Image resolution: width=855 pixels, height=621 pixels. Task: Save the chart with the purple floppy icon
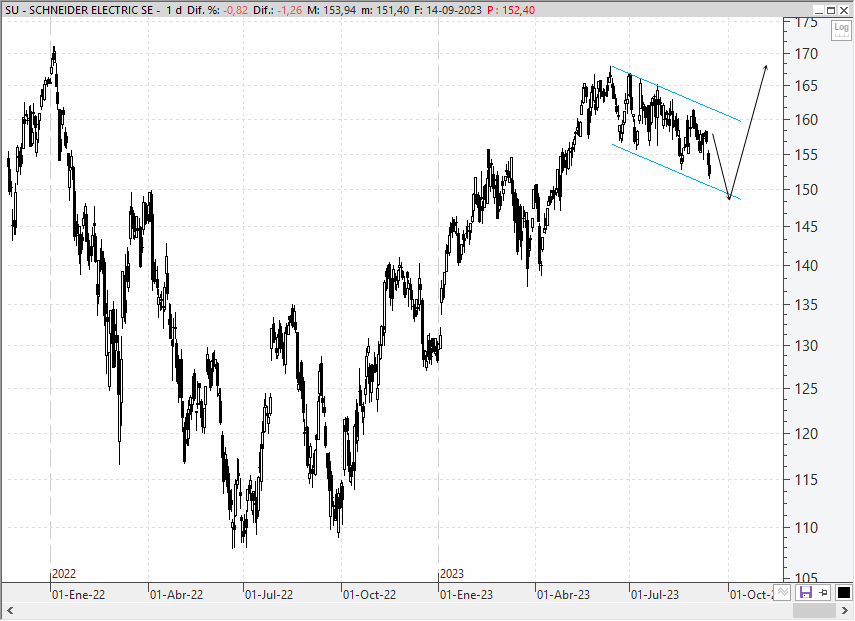[x=805, y=592]
